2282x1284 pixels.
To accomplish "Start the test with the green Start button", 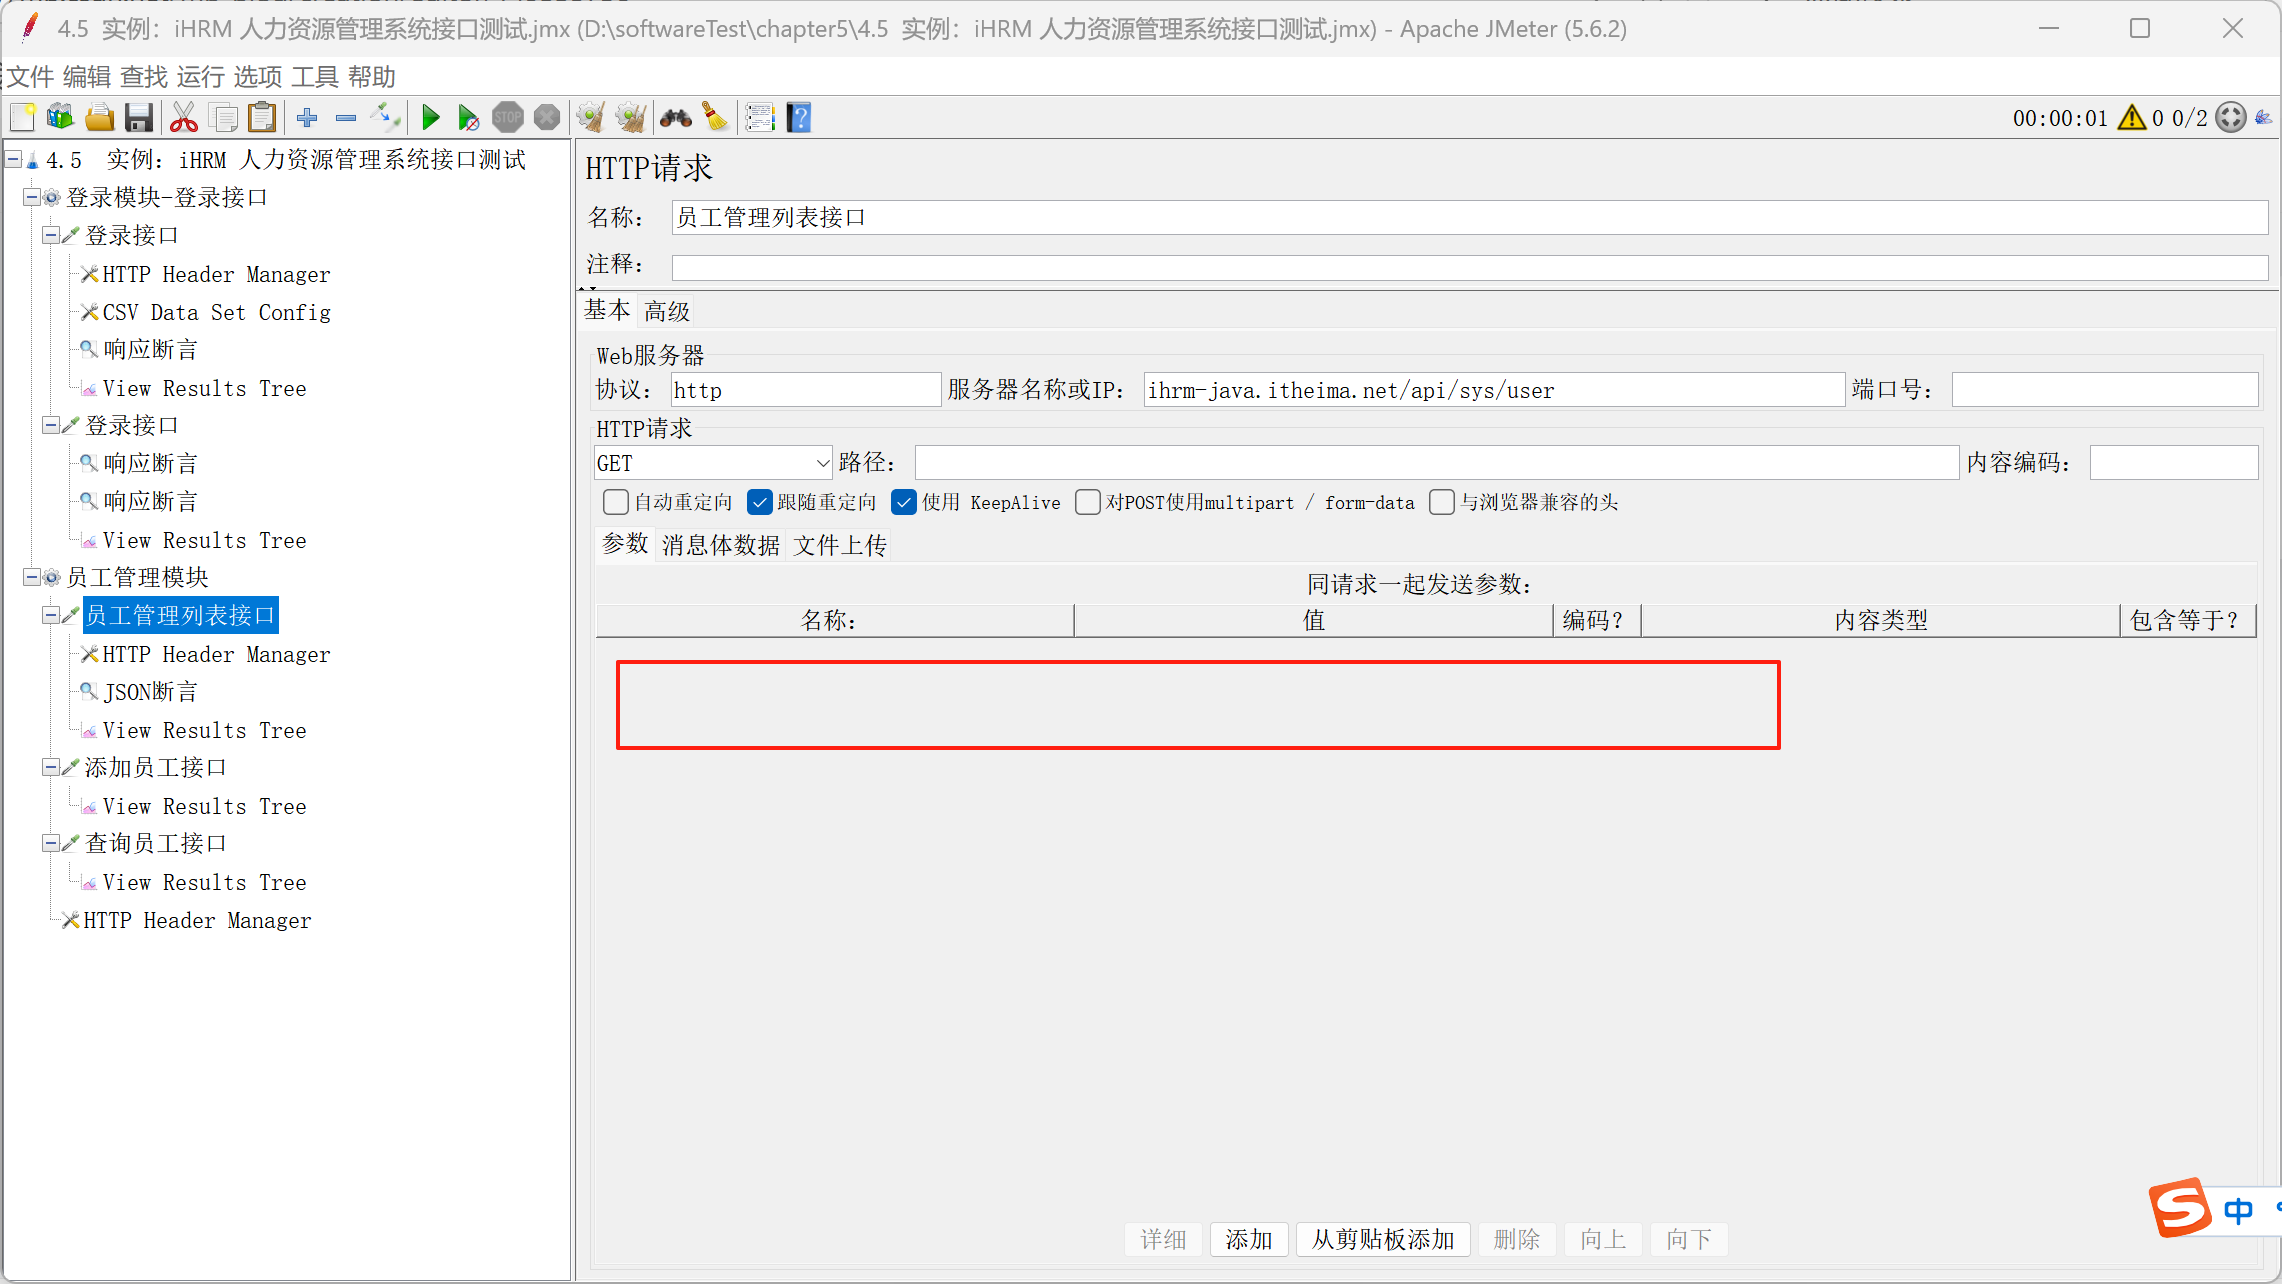I will point(430,117).
